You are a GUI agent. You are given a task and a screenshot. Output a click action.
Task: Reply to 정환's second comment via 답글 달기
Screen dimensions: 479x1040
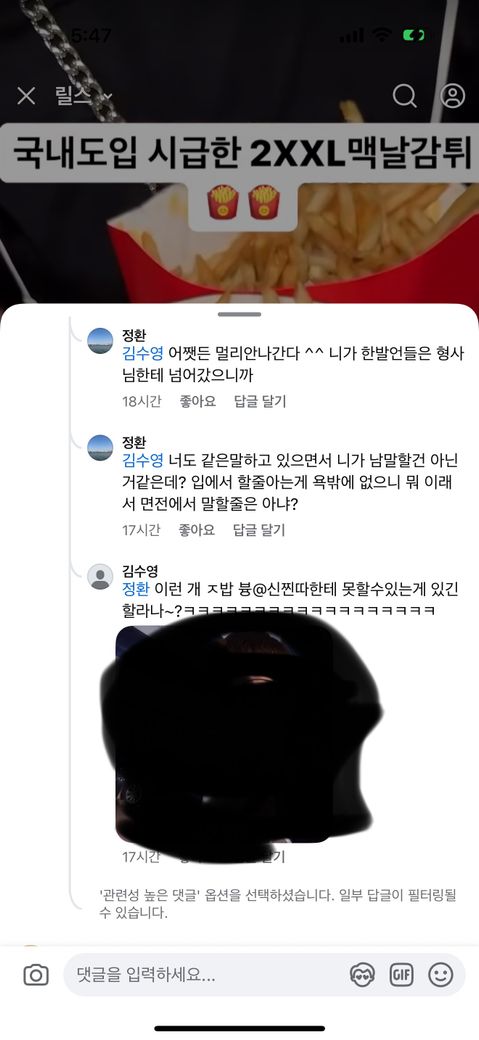[259, 530]
